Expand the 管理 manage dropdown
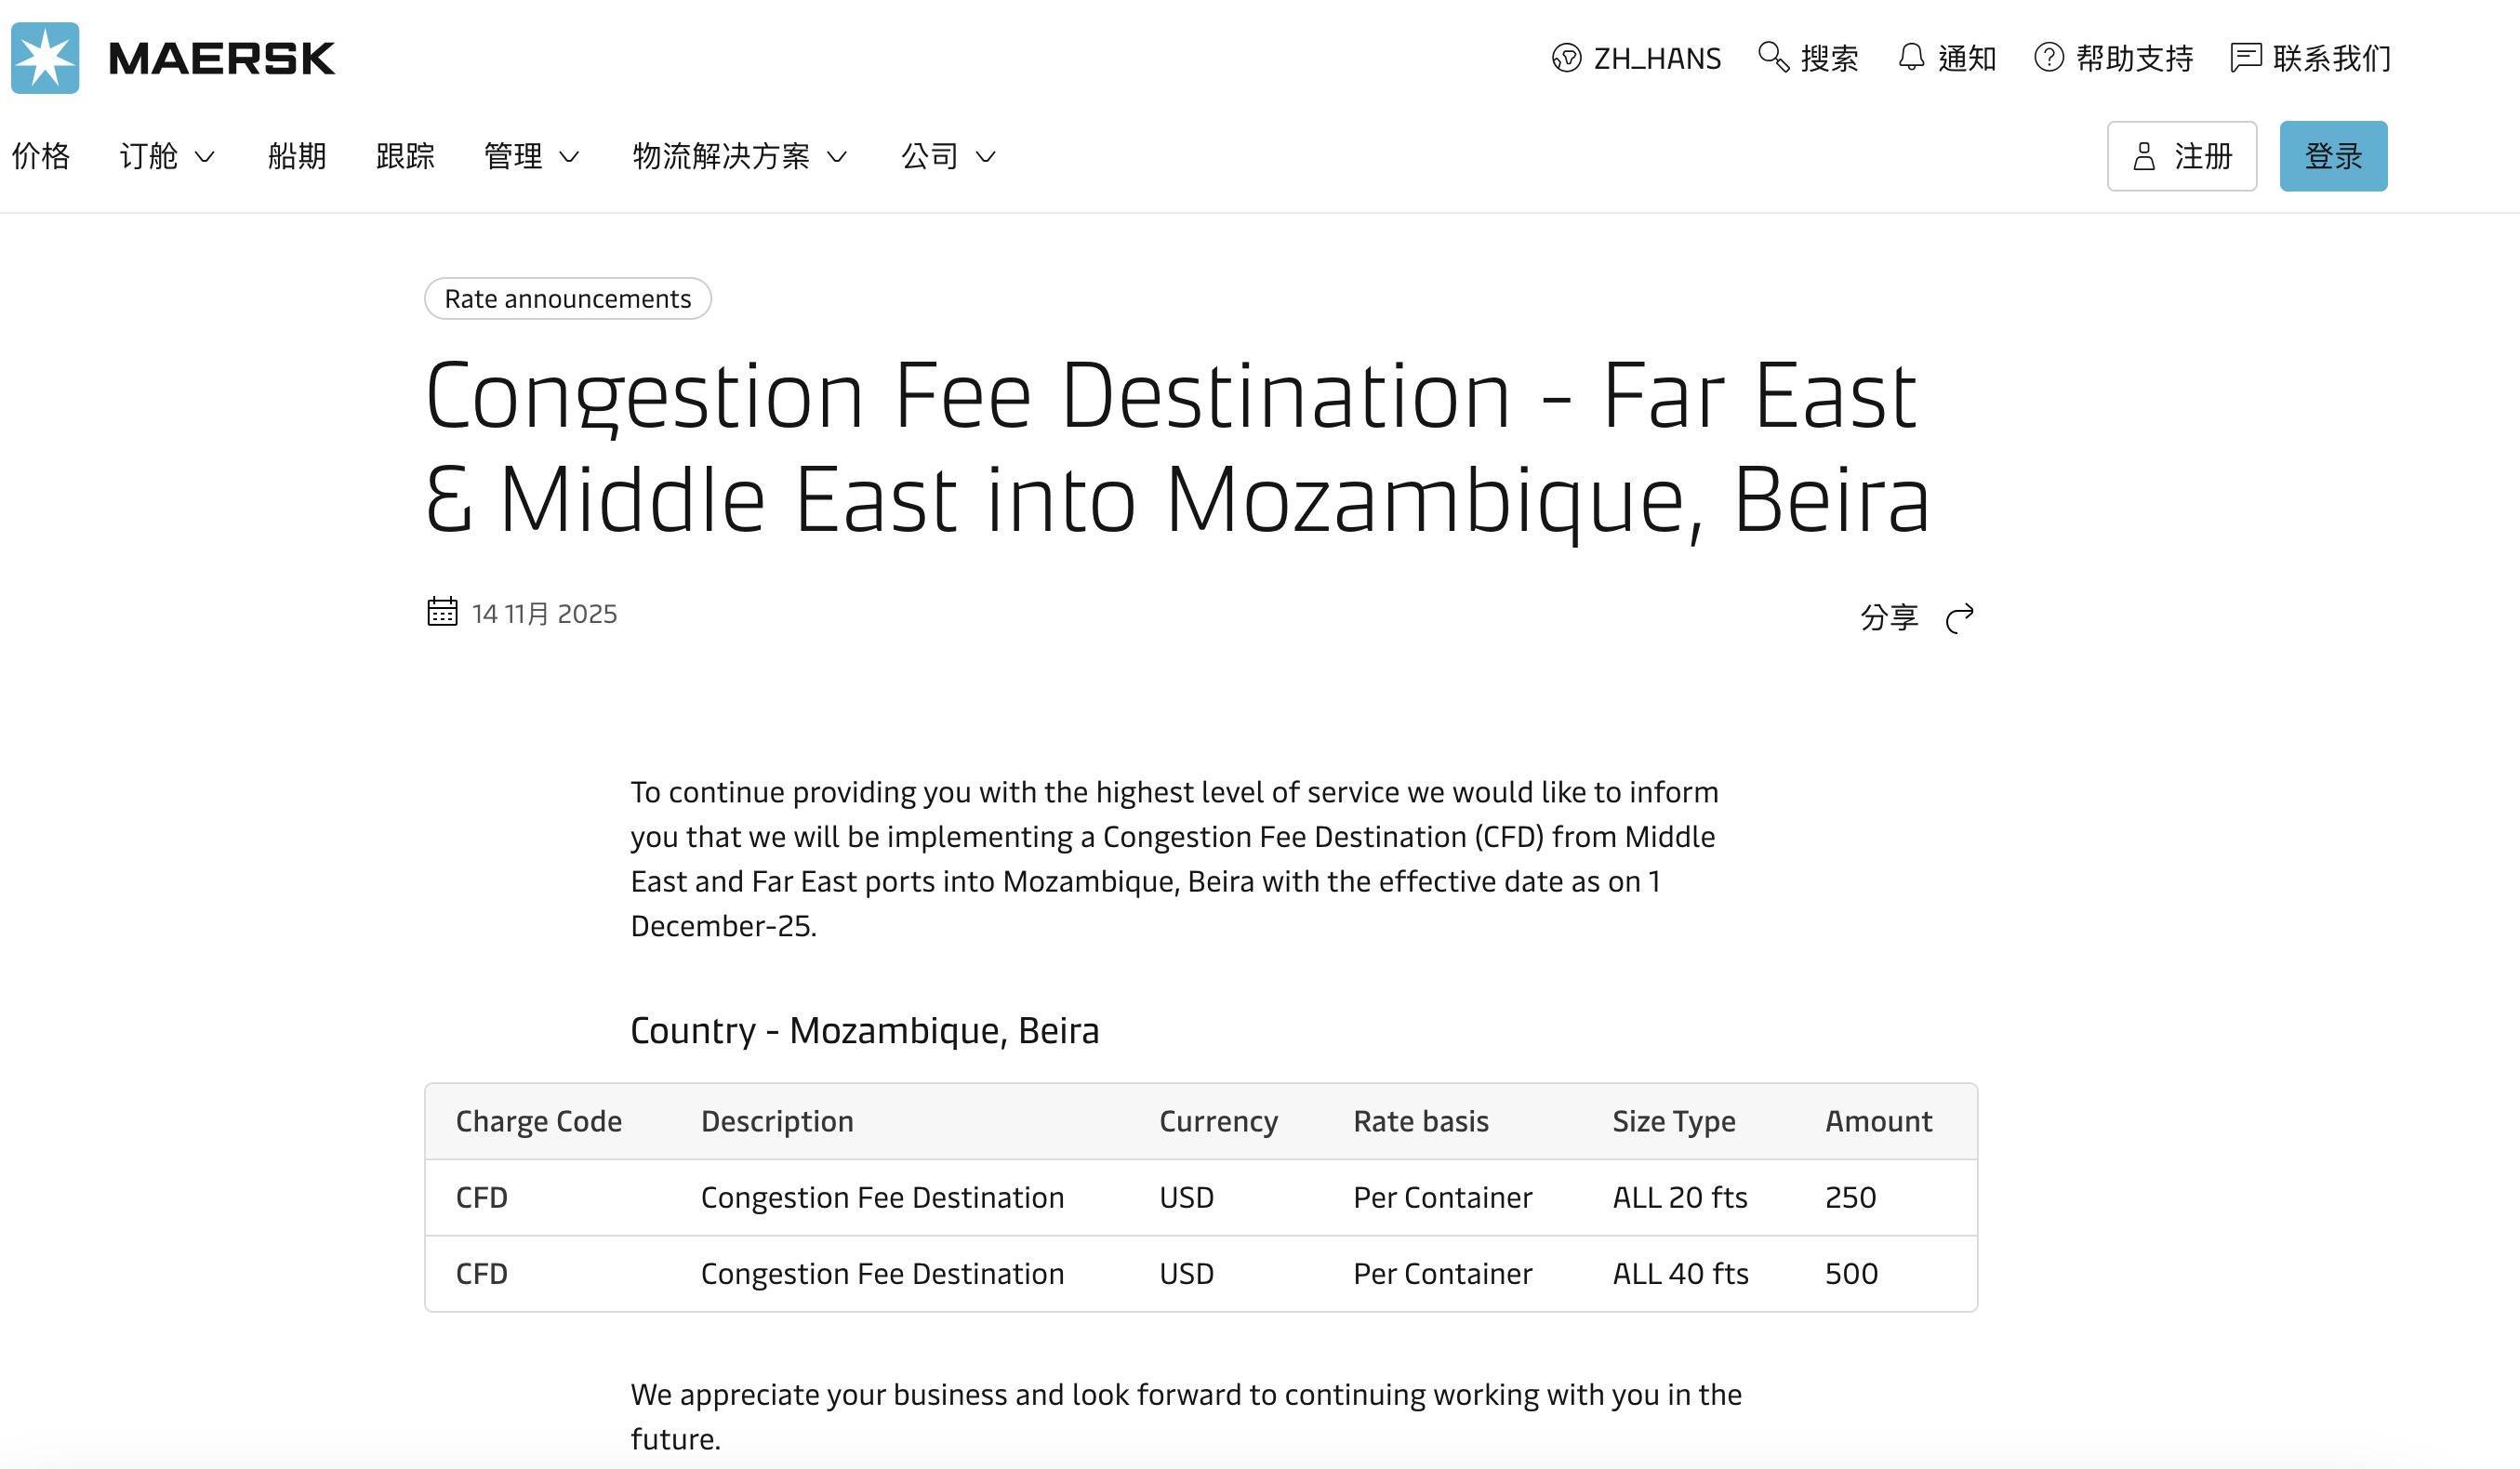The height and width of the screenshot is (1469, 2520). 531,156
